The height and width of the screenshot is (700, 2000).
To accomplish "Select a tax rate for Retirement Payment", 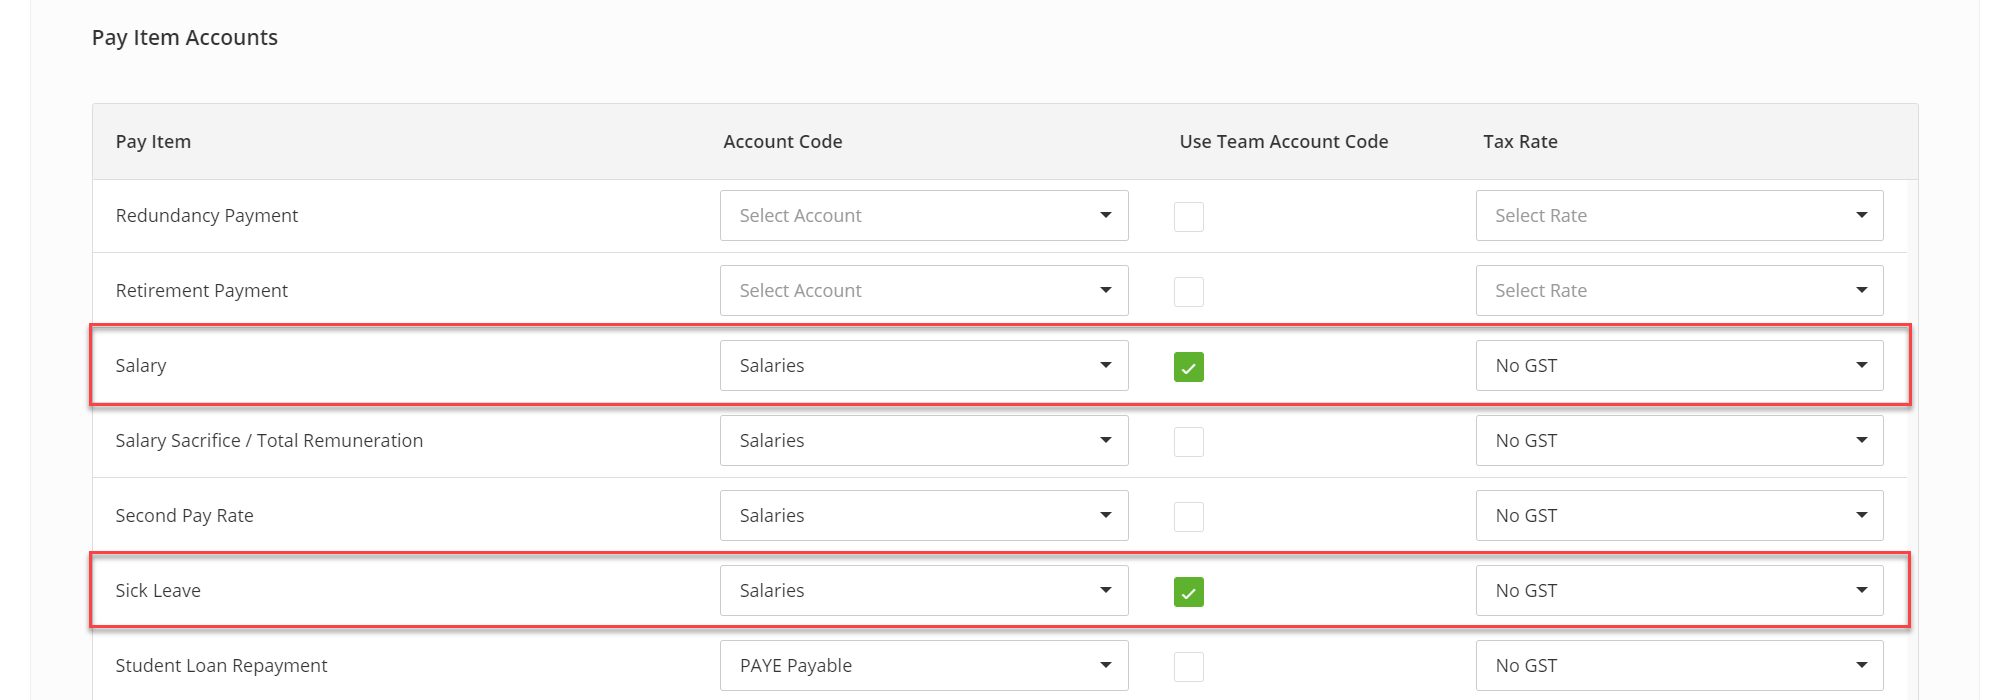I will 1679,291.
